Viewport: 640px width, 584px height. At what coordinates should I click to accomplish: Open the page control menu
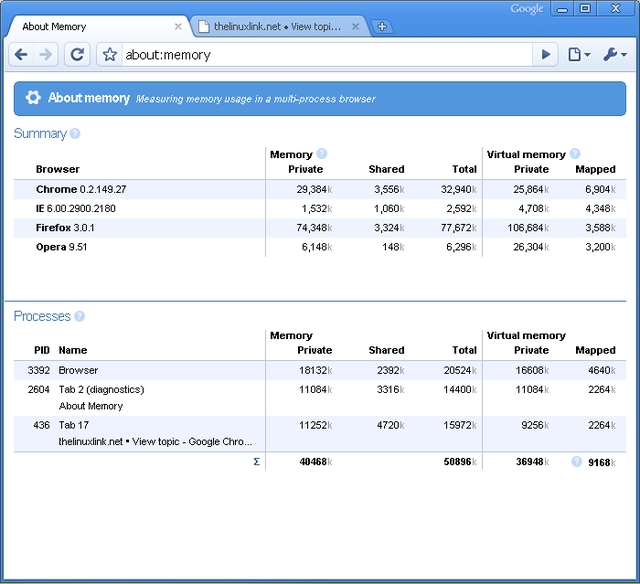coord(579,54)
